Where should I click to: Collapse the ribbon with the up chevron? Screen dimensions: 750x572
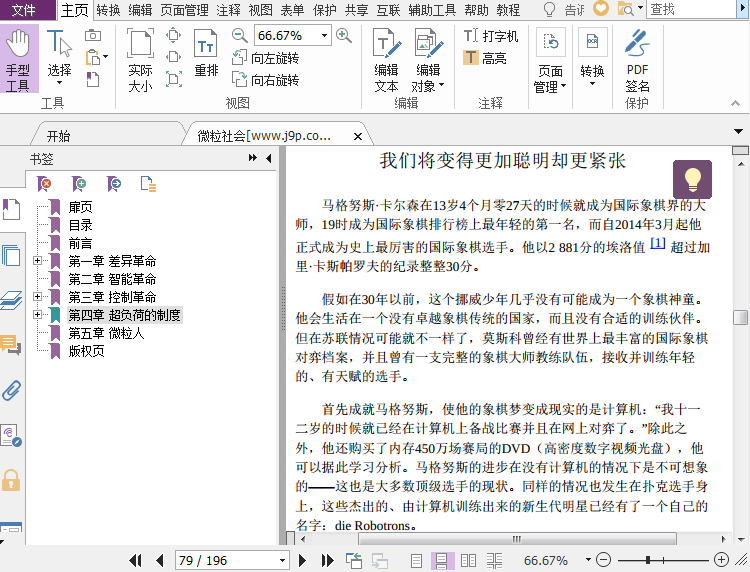735,103
